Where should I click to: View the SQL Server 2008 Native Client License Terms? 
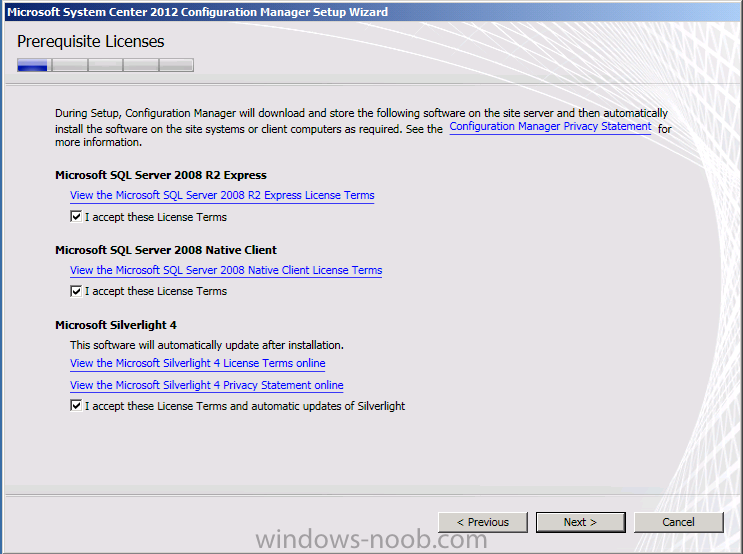point(226,270)
